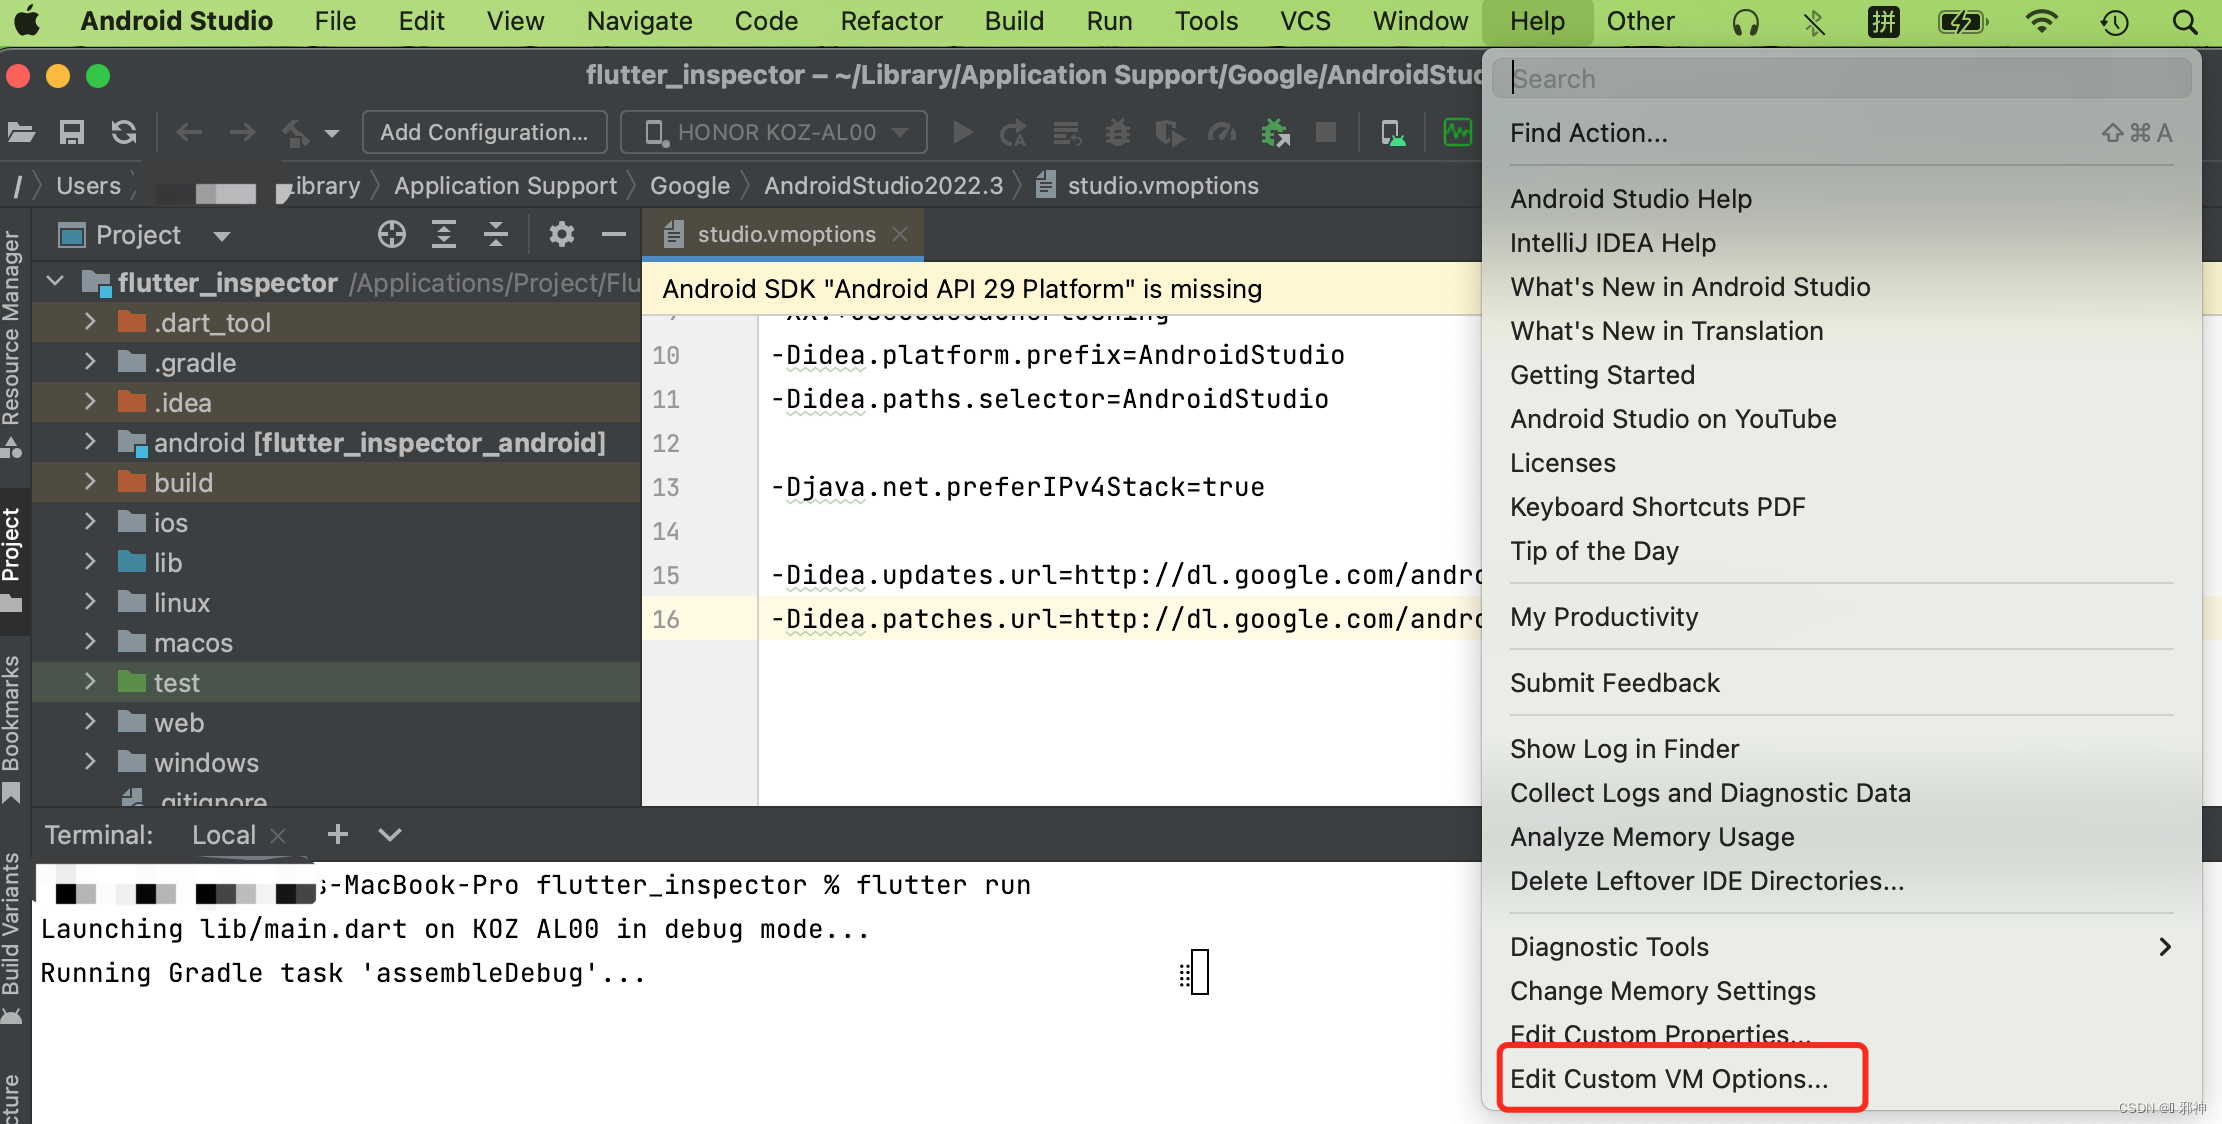Click the green Profiler icon
The width and height of the screenshot is (2222, 1124).
(1457, 132)
